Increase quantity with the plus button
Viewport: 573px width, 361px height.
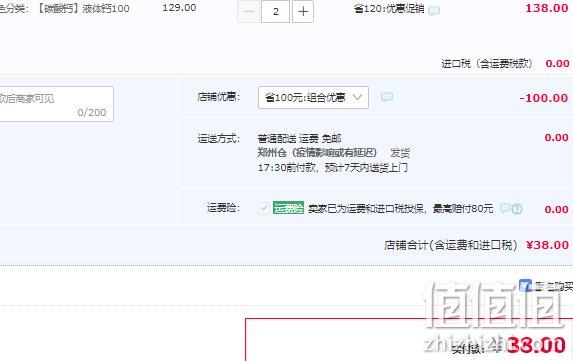pyautogui.click(x=303, y=11)
